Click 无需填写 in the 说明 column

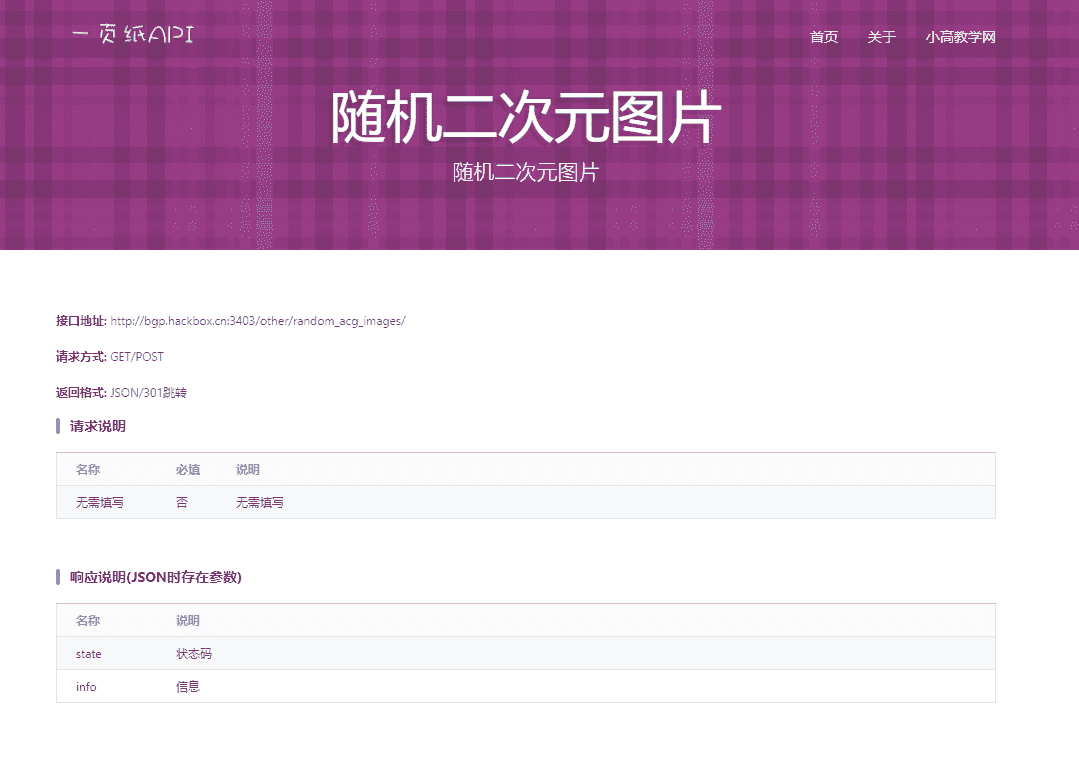(260, 503)
